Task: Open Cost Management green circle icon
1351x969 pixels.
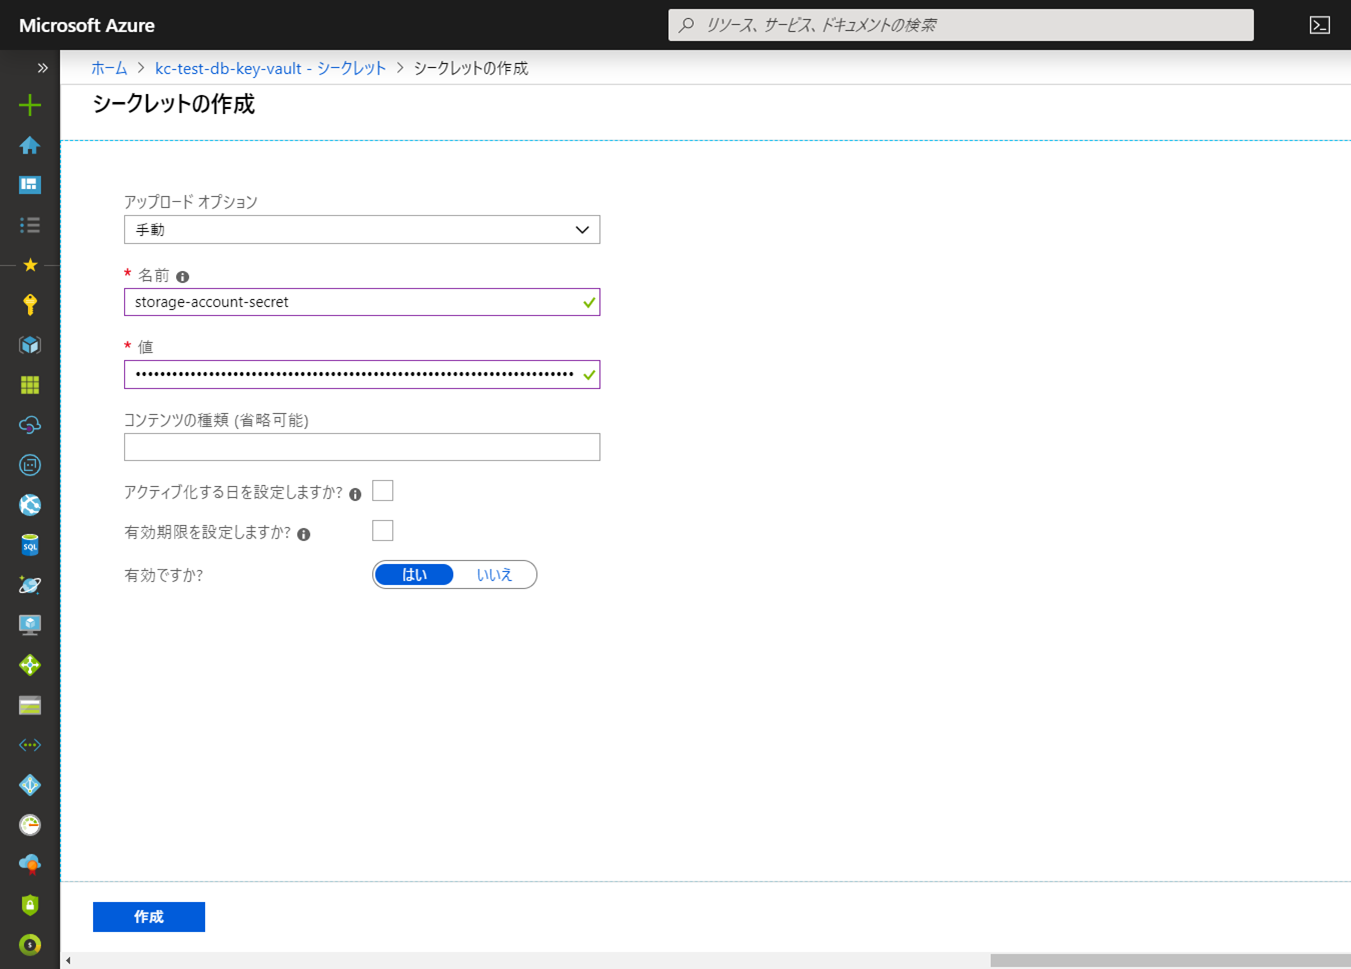Action: click(30, 945)
